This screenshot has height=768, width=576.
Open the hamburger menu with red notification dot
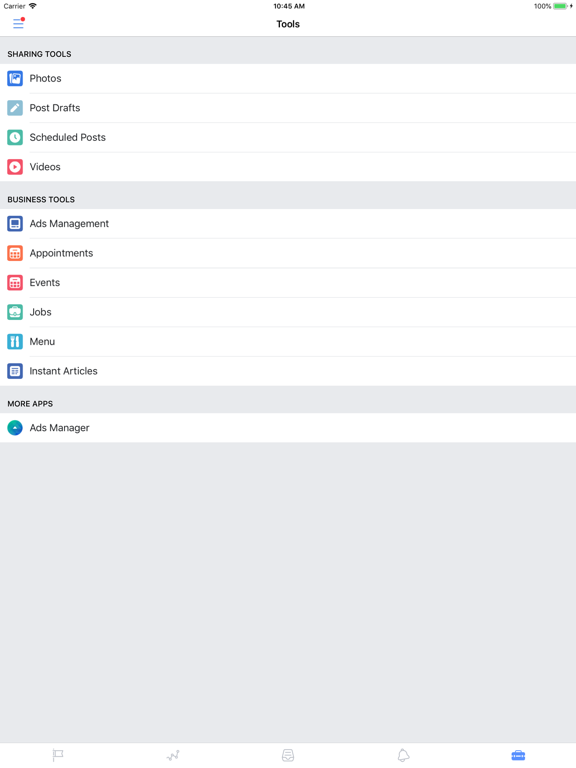tap(19, 23)
